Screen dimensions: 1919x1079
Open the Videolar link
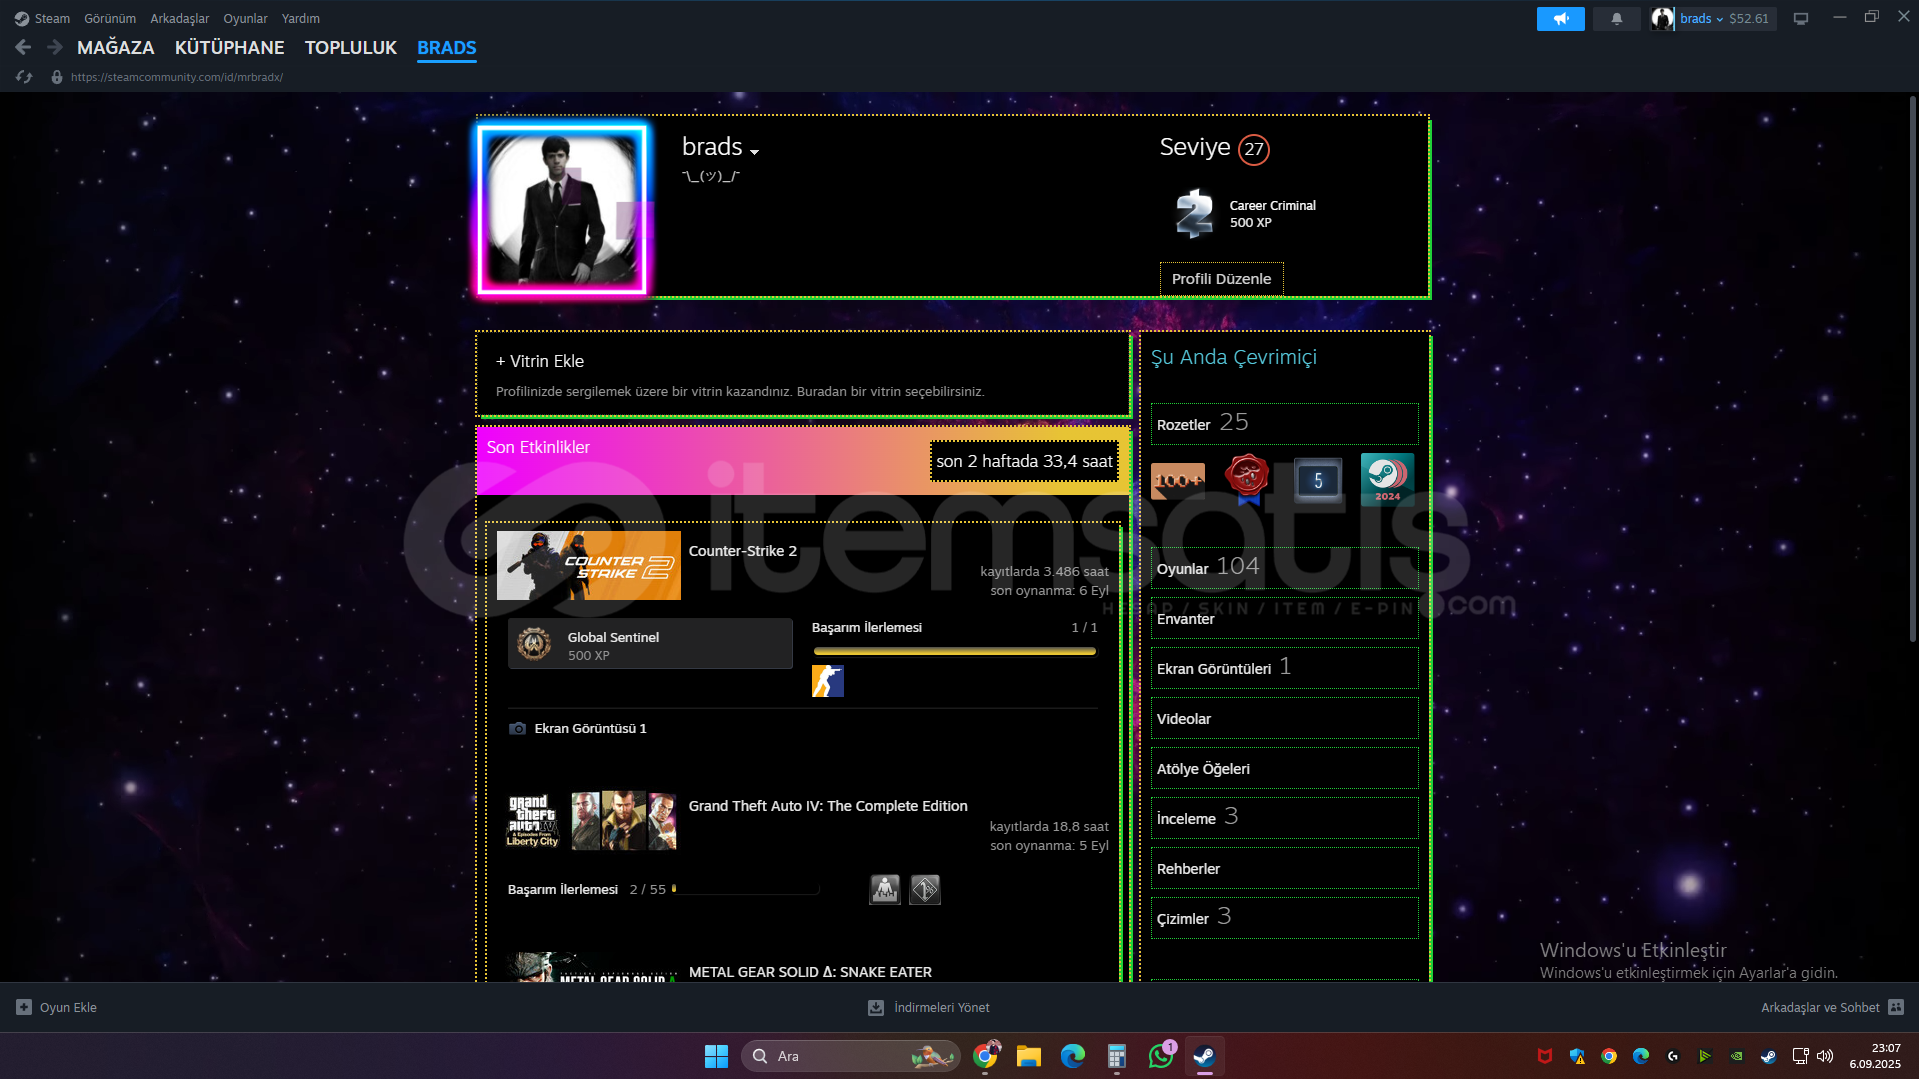tap(1284, 718)
